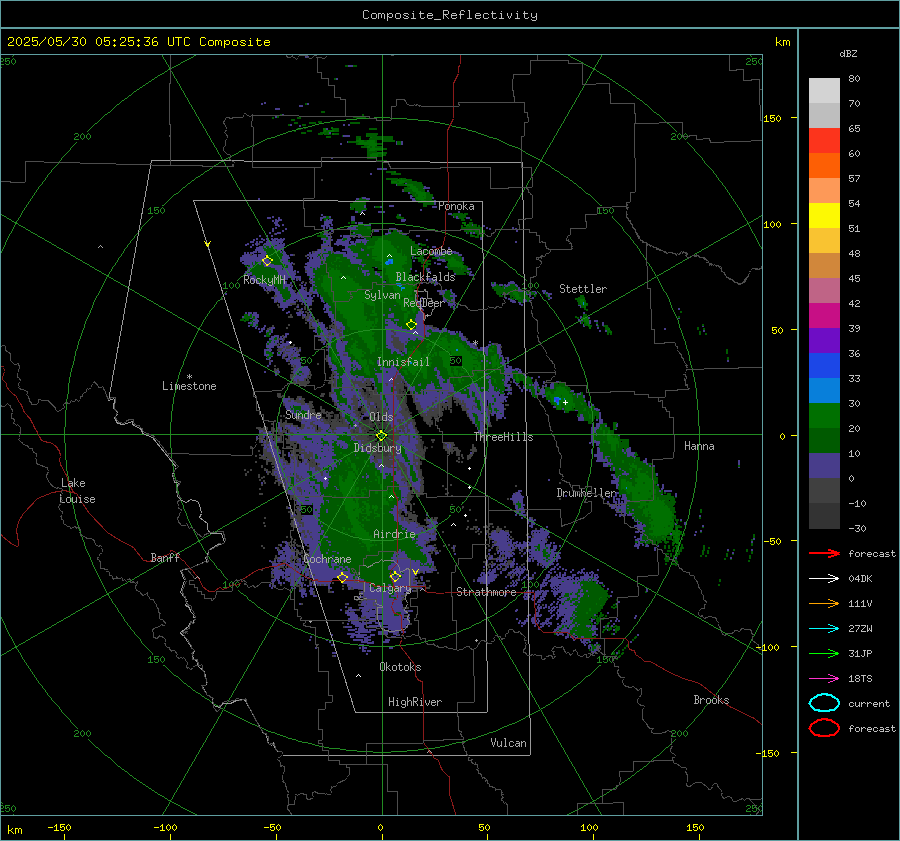Click the white plus marker northwest of Hanna
Image resolution: width=900 pixels, height=841 pixels.
click(565, 402)
